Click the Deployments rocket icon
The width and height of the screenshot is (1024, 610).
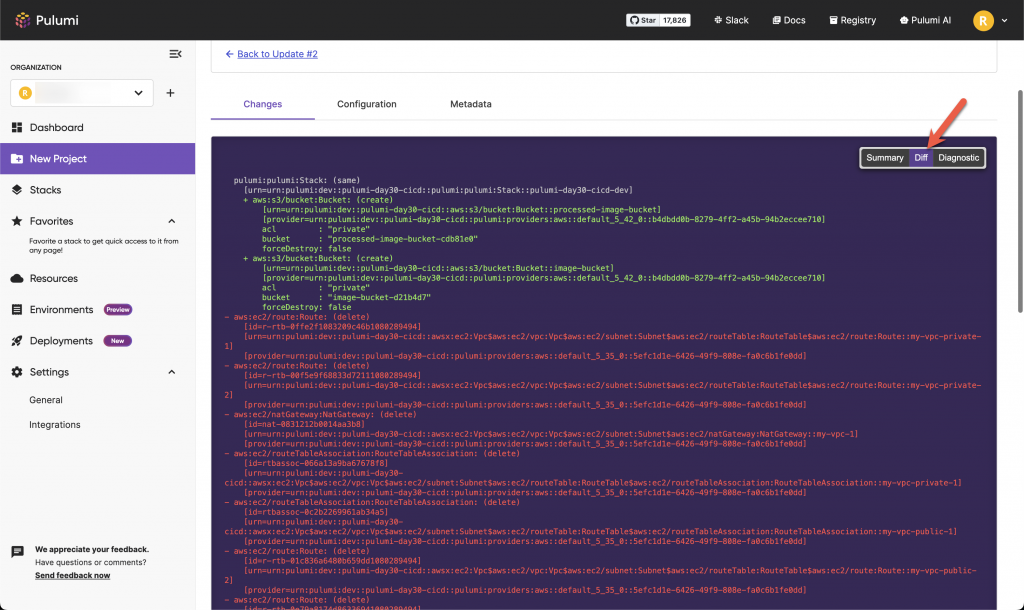(x=17, y=341)
